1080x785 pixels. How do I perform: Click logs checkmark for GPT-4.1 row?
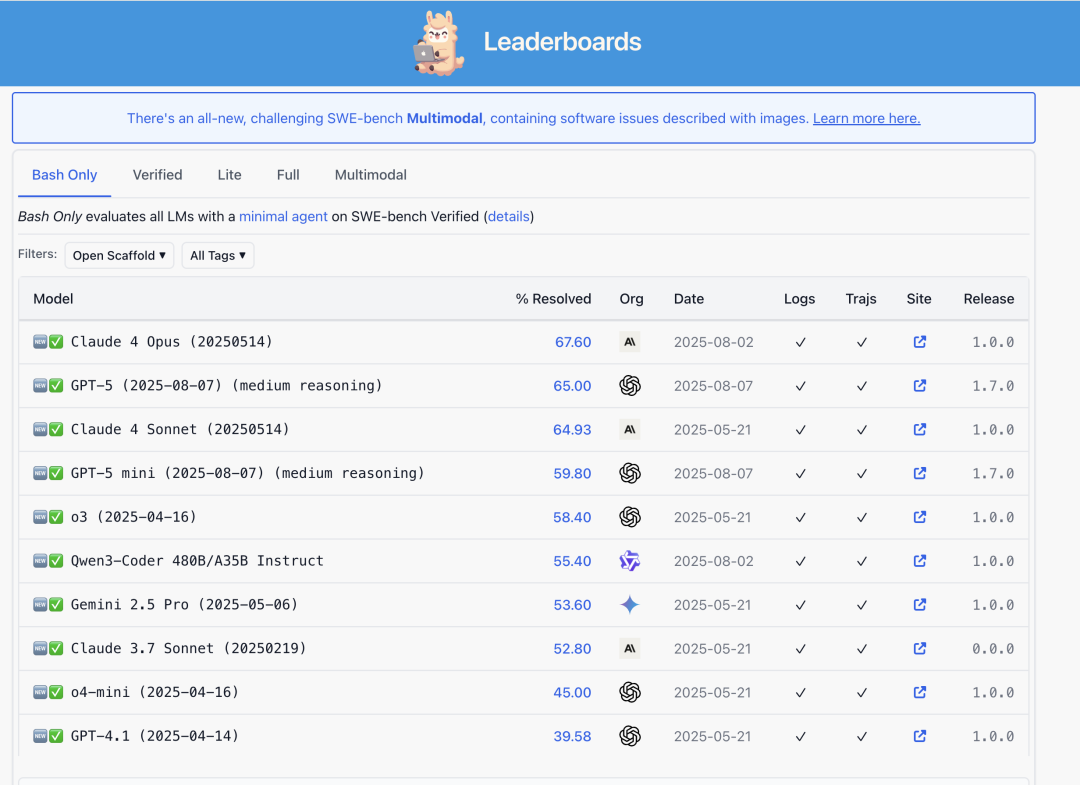click(800, 737)
